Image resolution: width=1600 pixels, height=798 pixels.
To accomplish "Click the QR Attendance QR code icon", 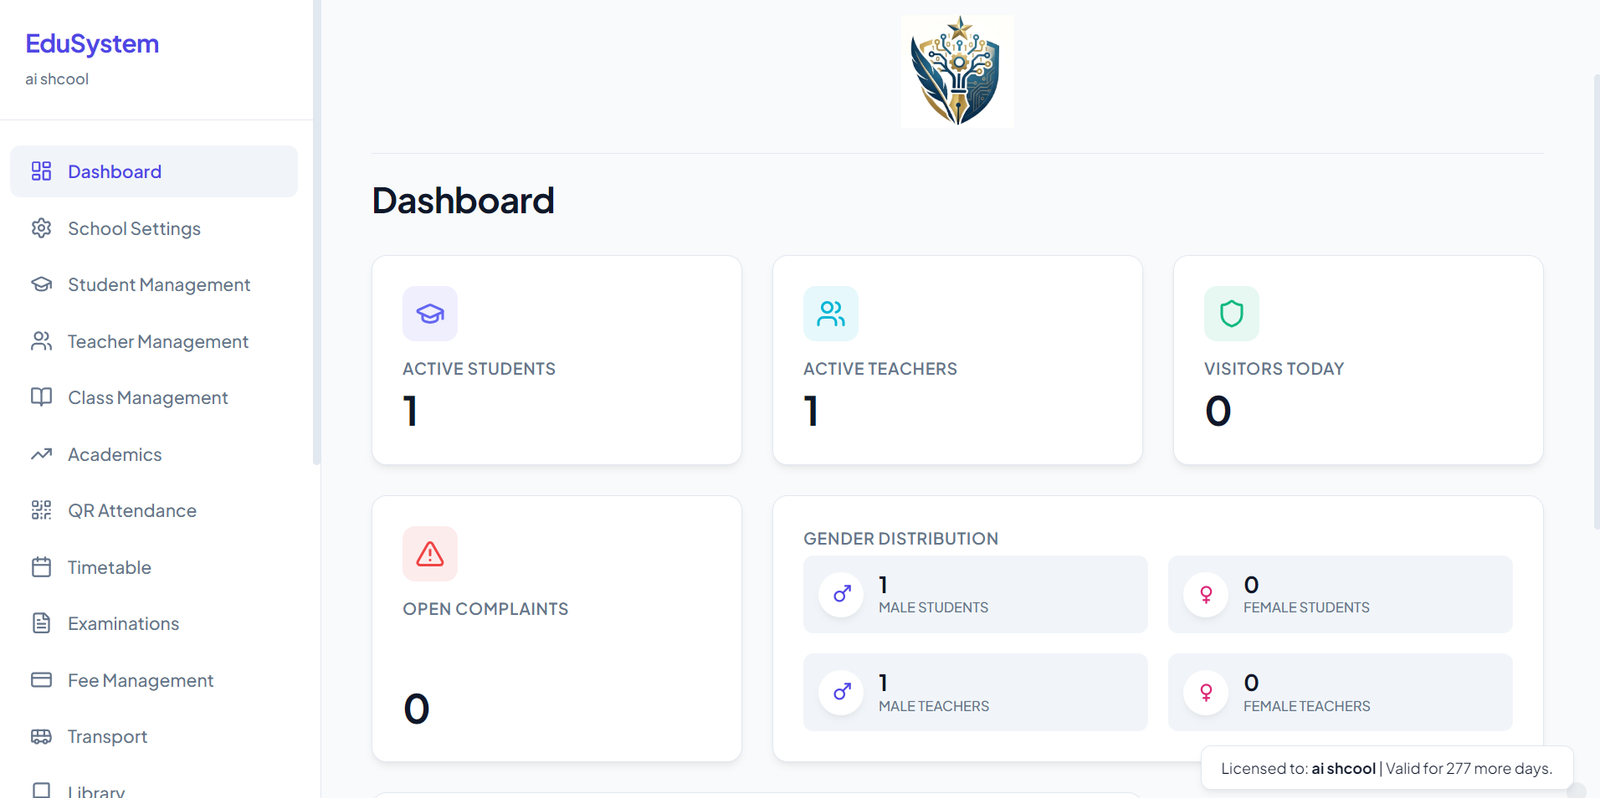I will tap(41, 510).
